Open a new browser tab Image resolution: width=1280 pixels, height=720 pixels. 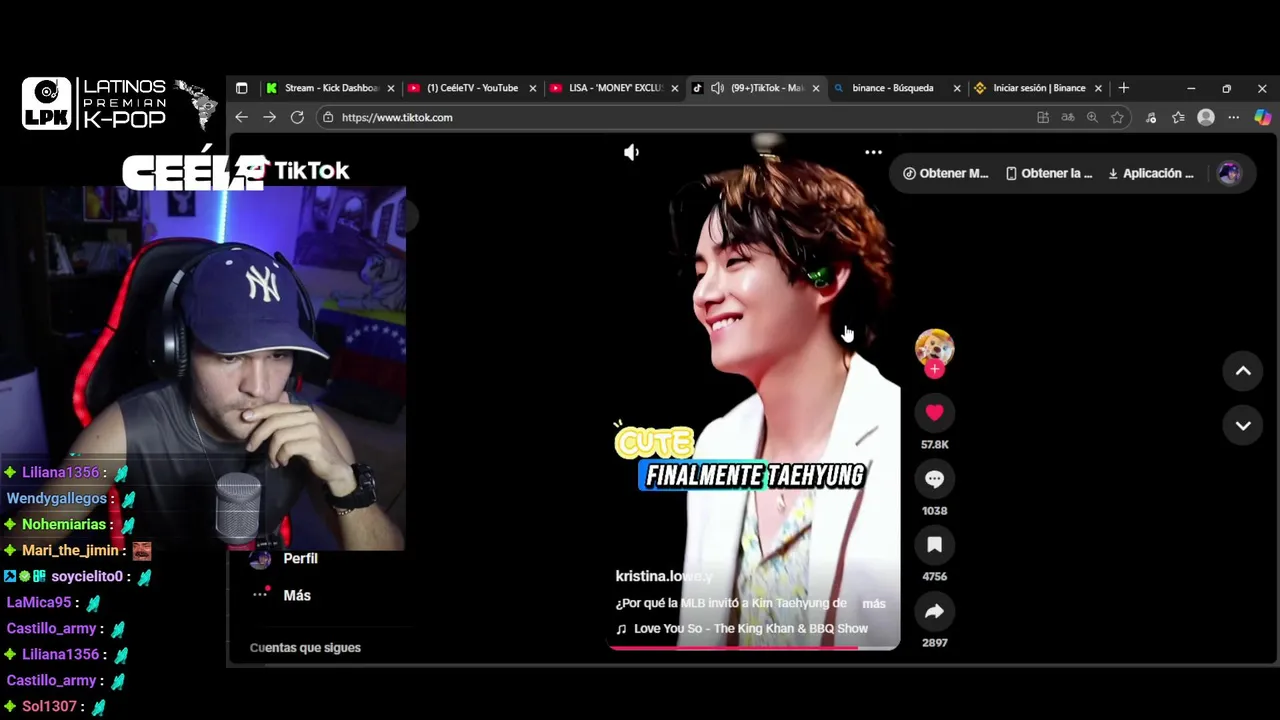click(x=1123, y=88)
